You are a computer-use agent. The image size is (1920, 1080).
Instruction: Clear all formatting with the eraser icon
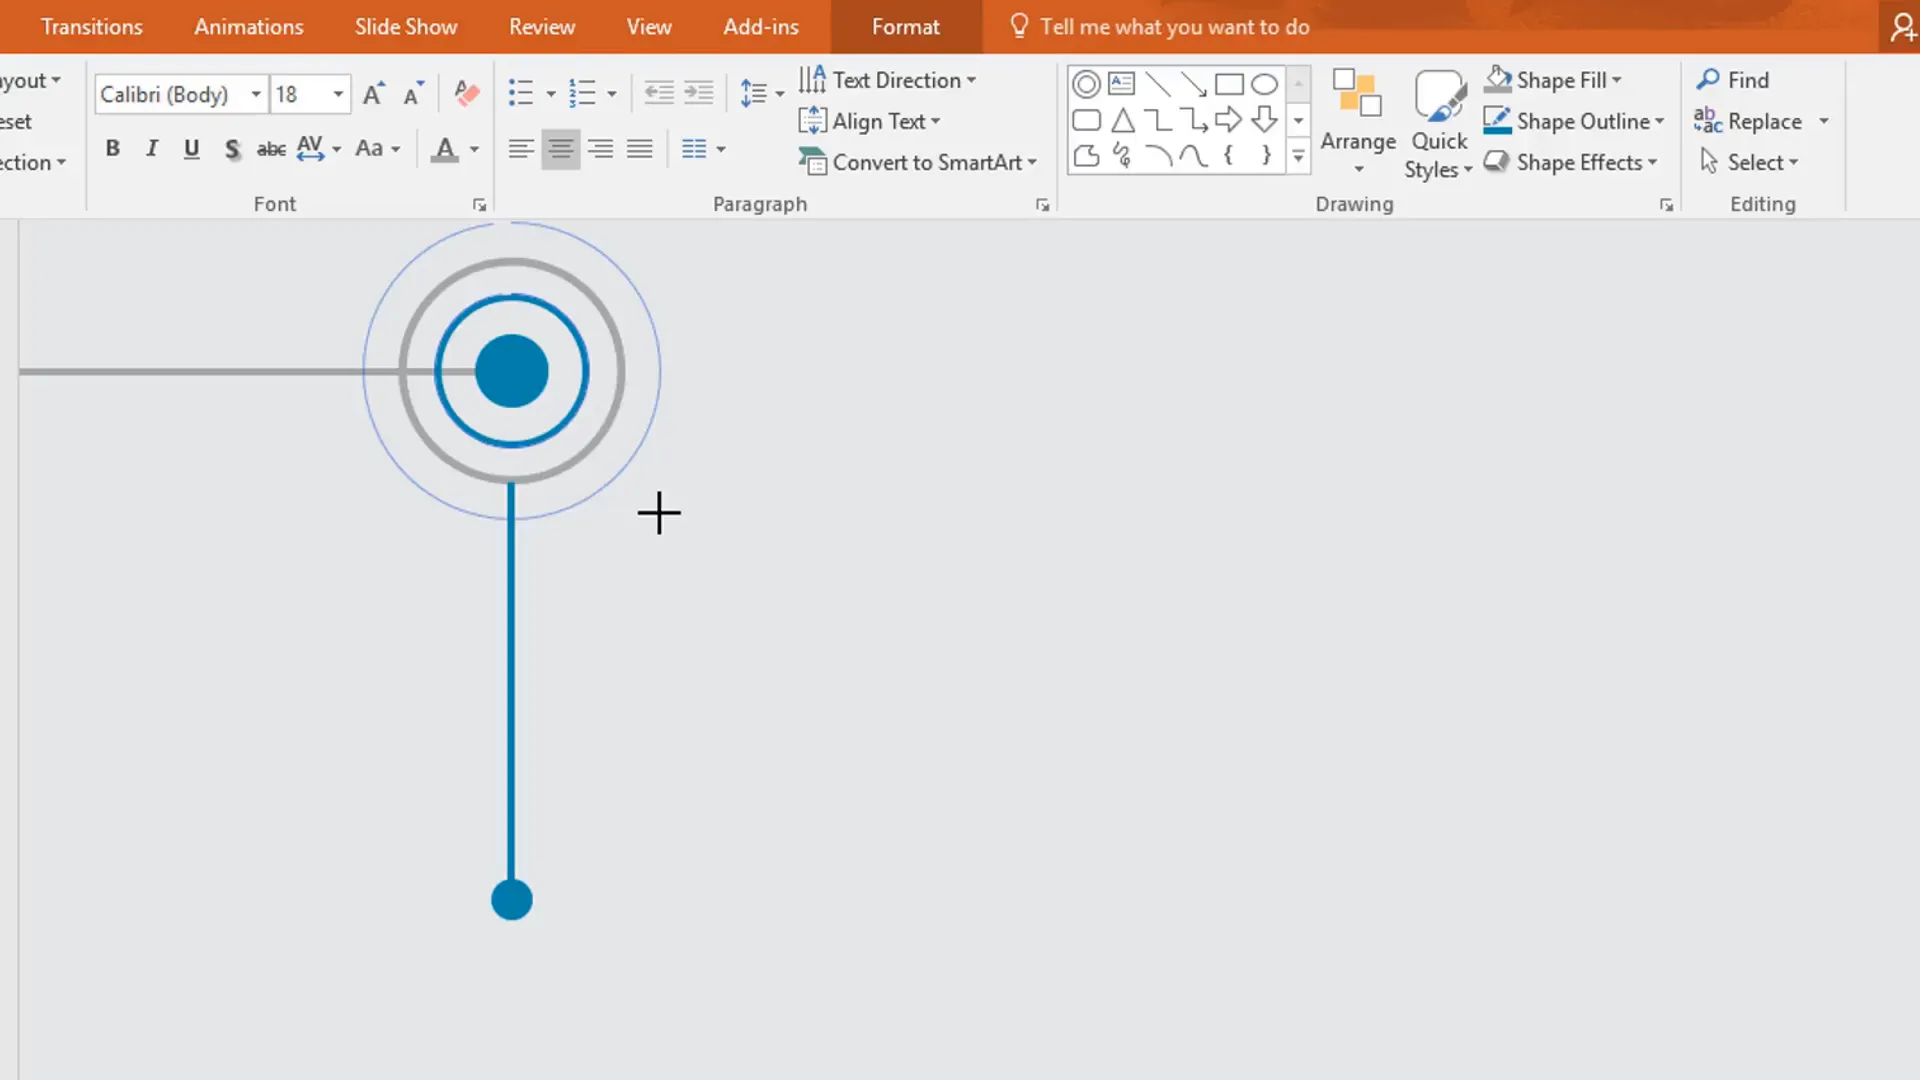[466, 94]
